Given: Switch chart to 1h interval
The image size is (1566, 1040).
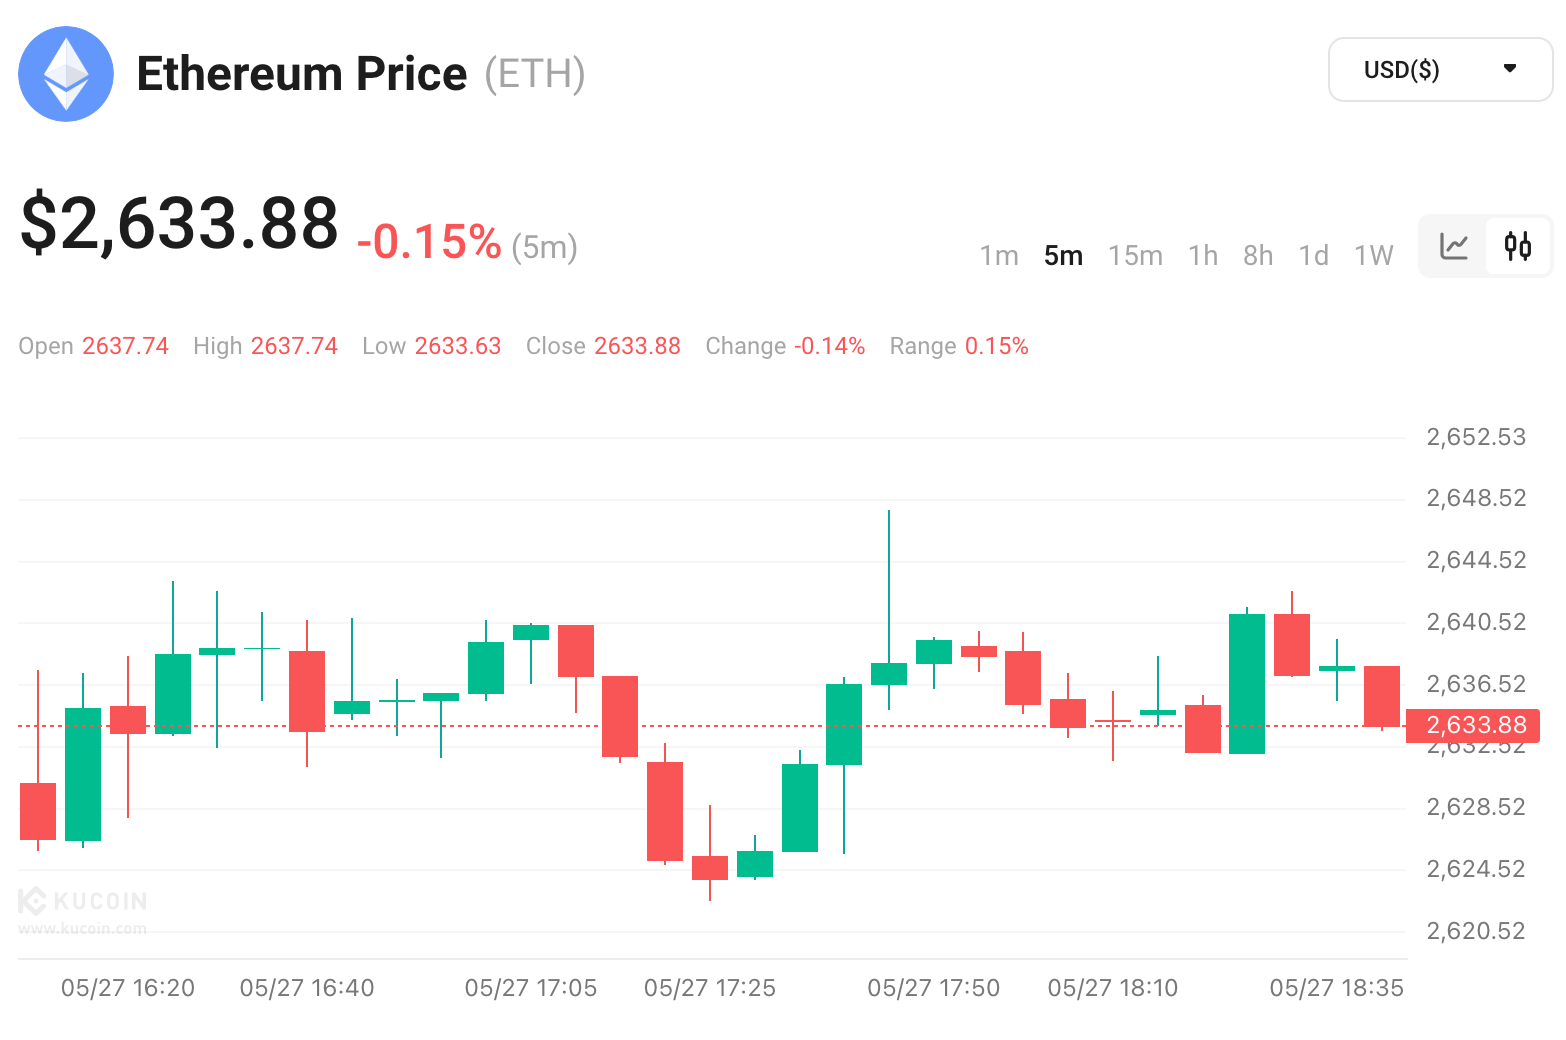Looking at the screenshot, I should coord(1203,256).
